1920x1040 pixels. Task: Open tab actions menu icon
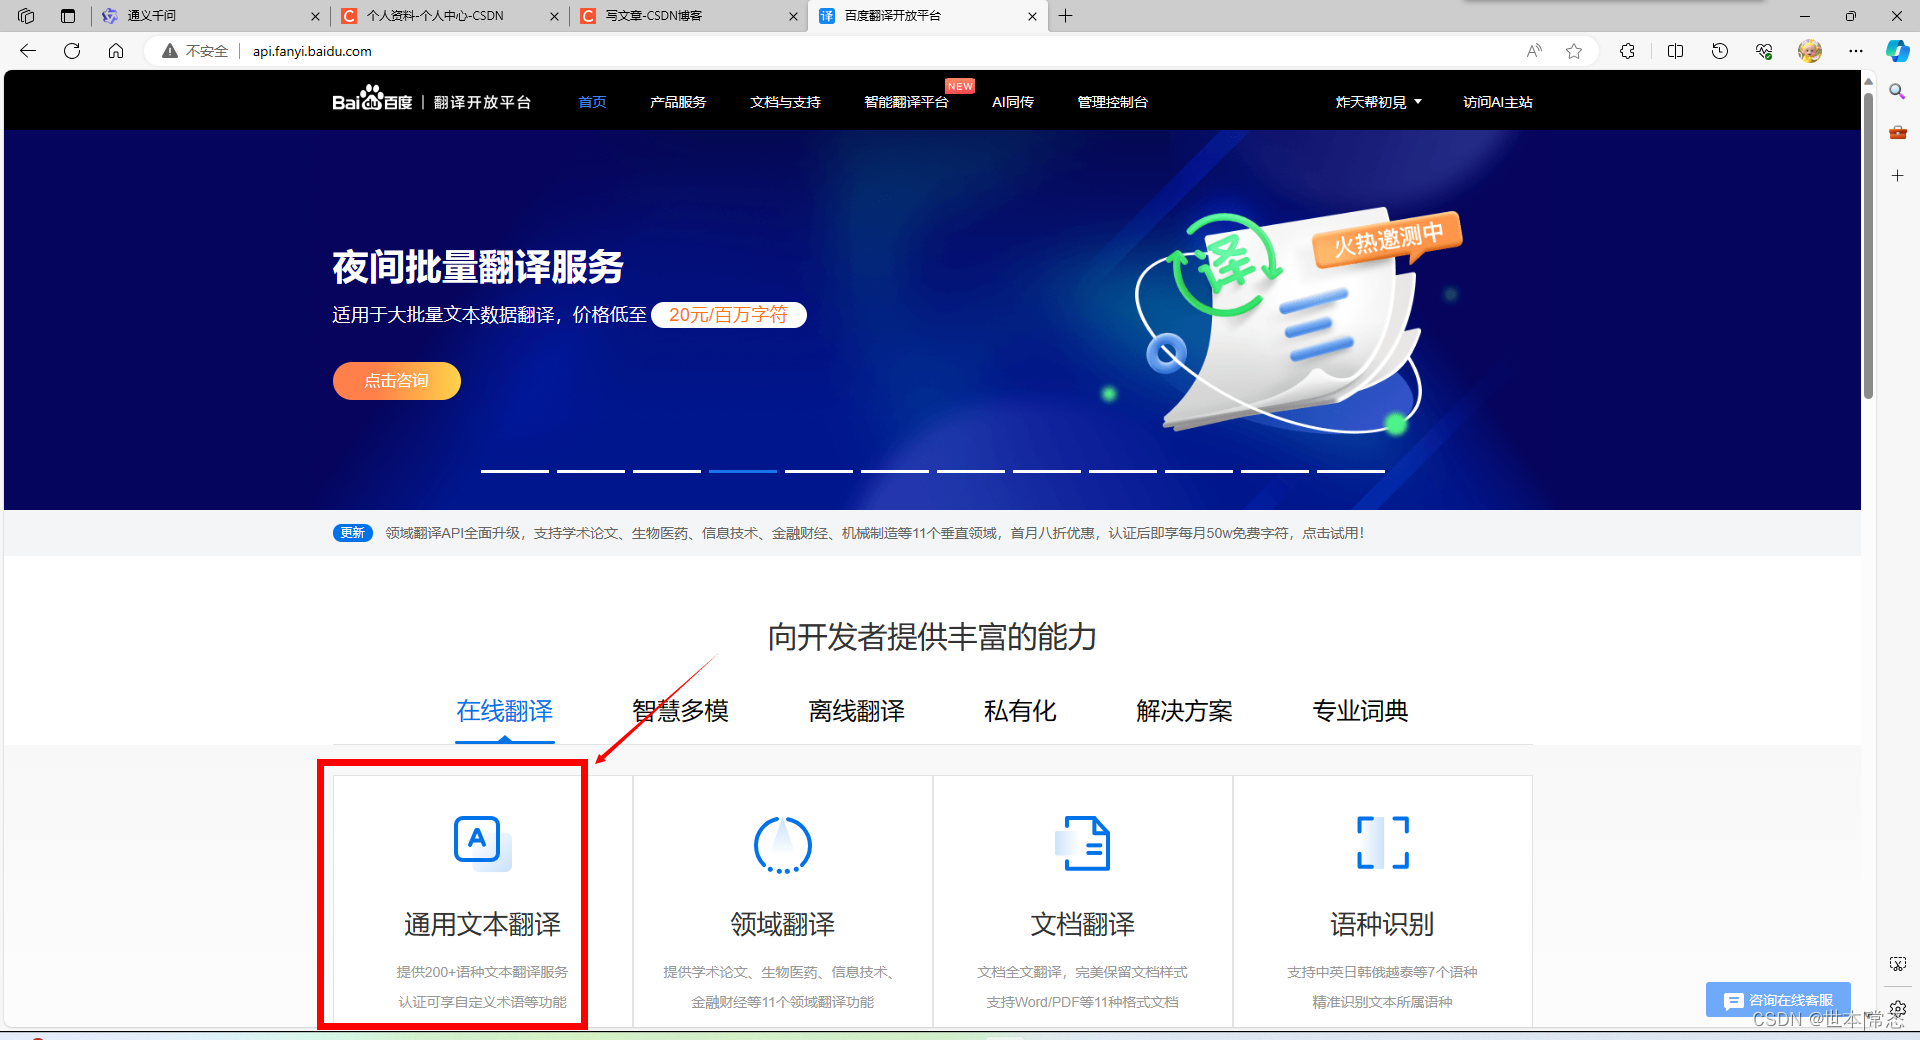pos(68,16)
